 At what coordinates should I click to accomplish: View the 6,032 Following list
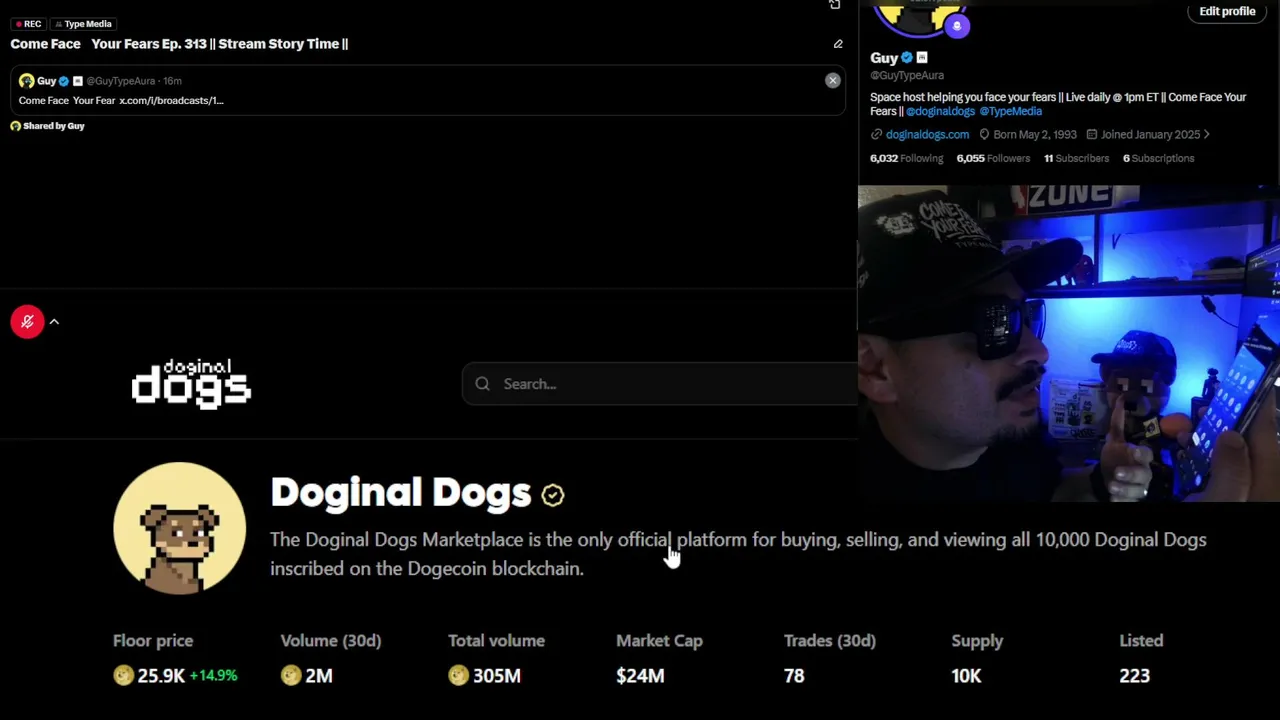tap(906, 158)
